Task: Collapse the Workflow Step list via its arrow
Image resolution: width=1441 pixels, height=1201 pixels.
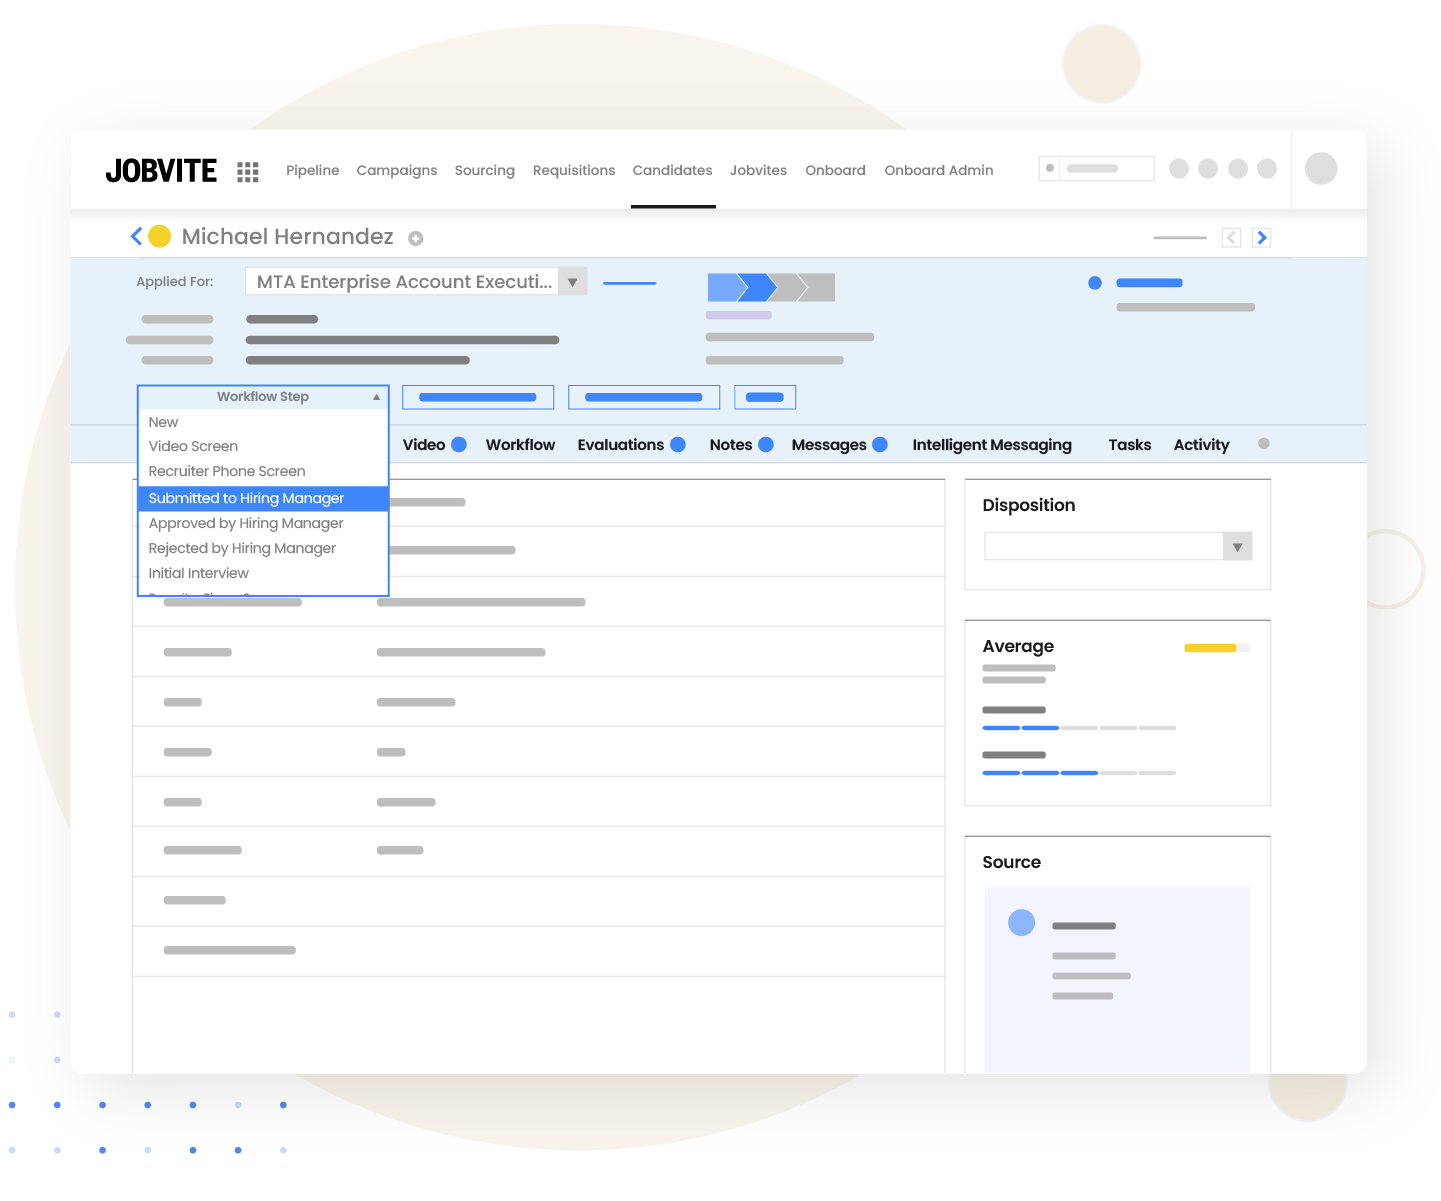Action: [x=376, y=396]
